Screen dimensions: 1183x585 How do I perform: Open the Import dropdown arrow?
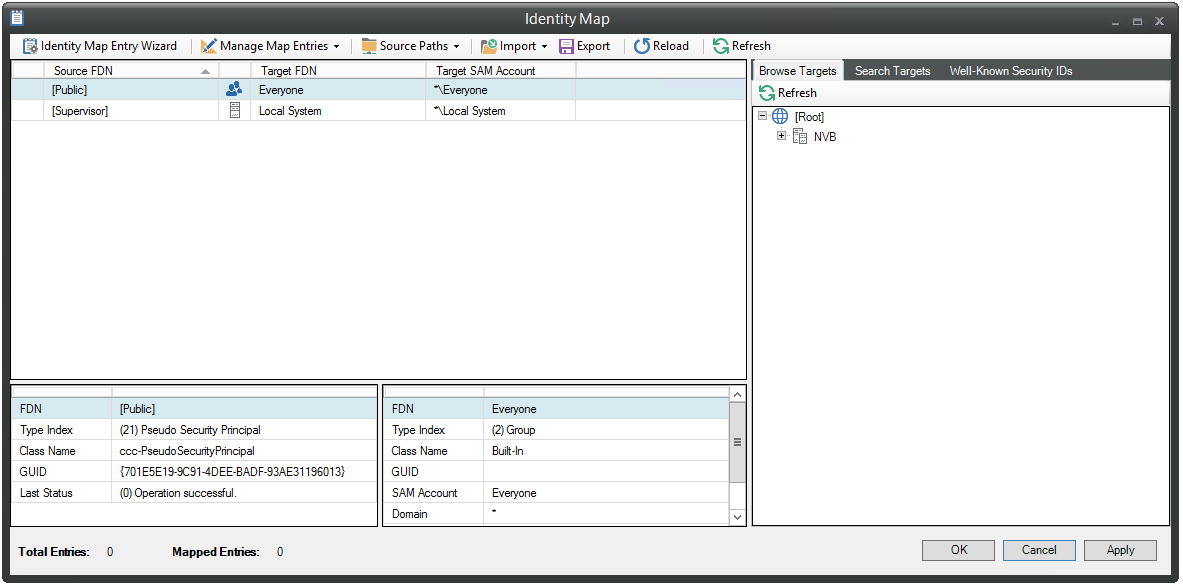point(544,47)
